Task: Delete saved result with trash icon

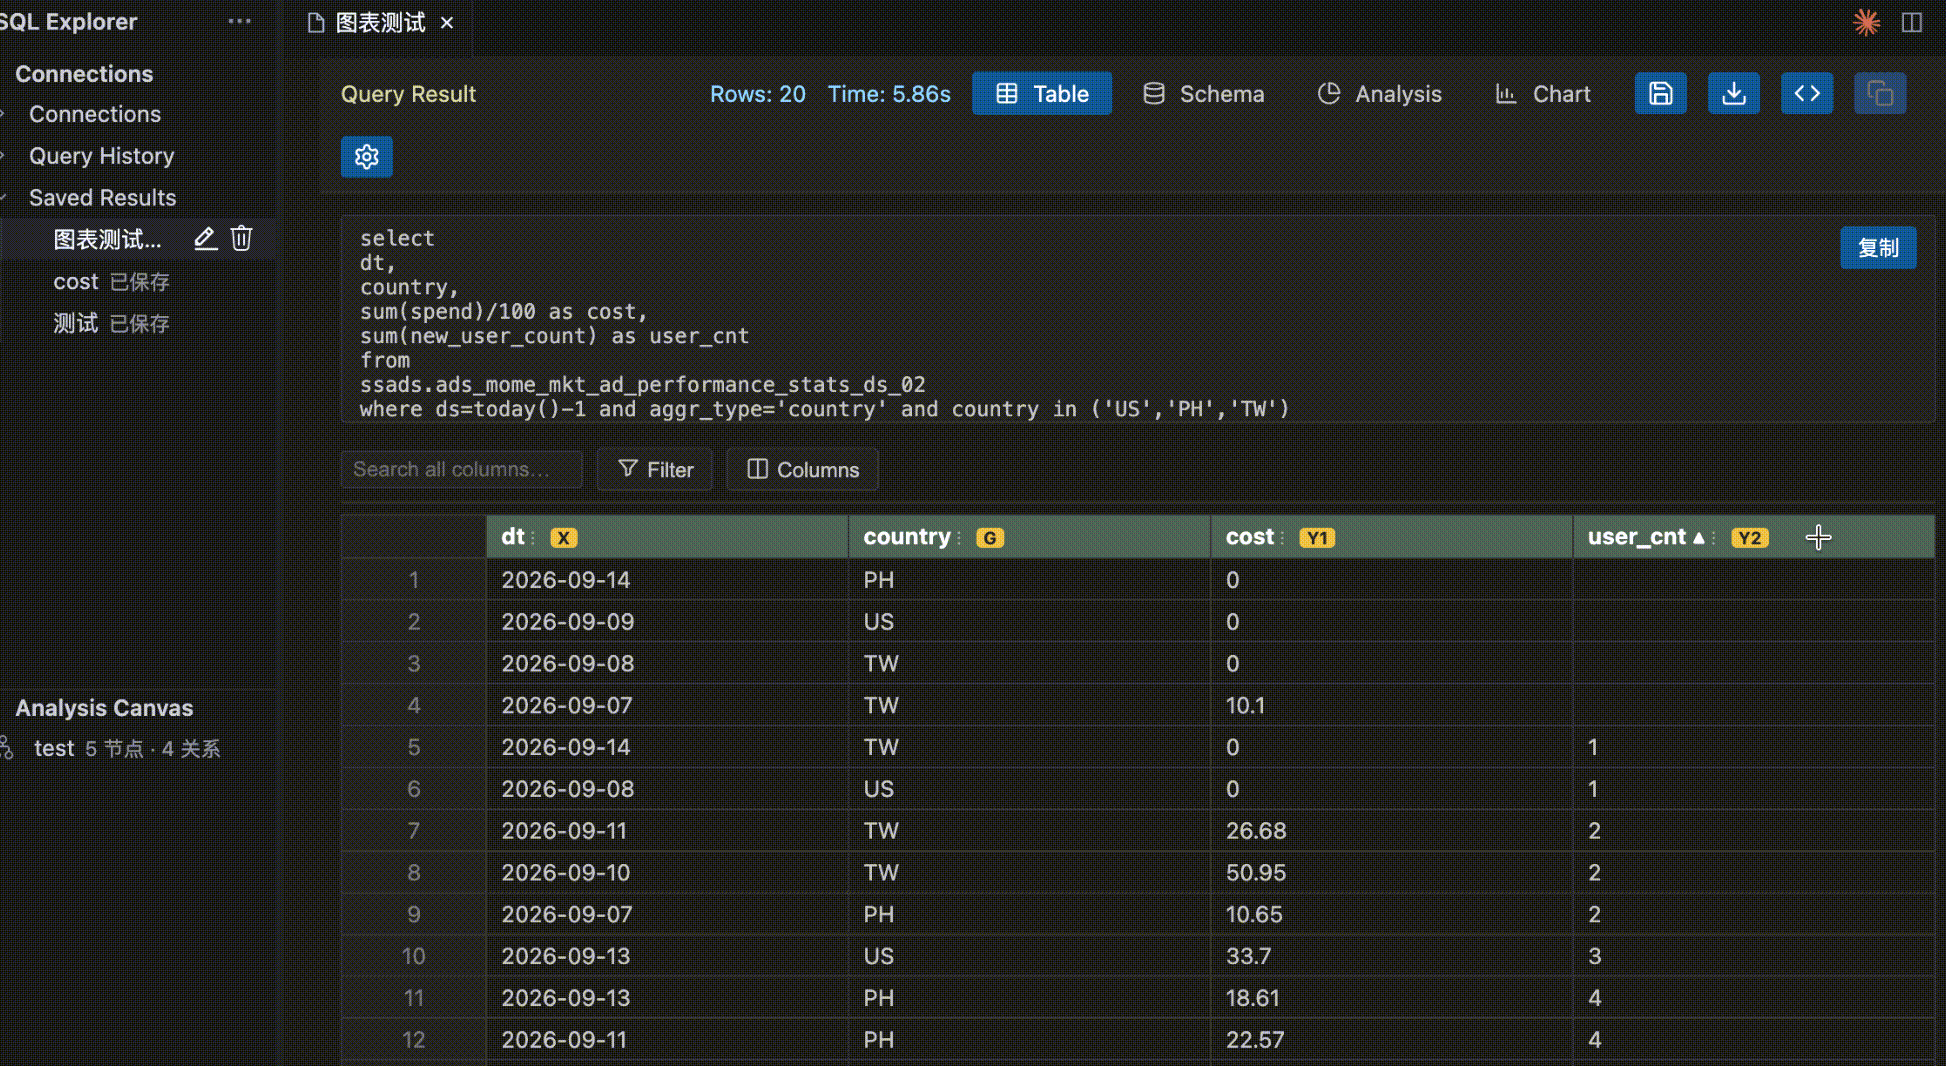Action: [x=242, y=238]
